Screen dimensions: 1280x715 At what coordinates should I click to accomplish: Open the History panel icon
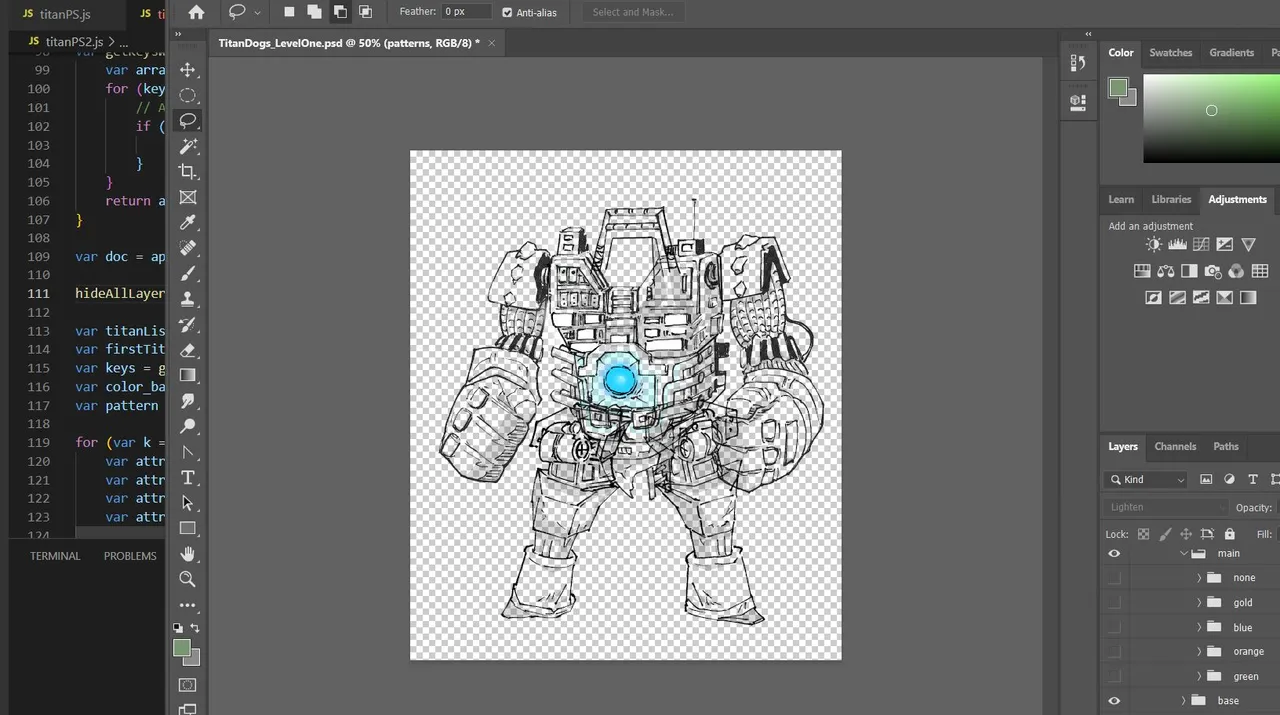1078,63
